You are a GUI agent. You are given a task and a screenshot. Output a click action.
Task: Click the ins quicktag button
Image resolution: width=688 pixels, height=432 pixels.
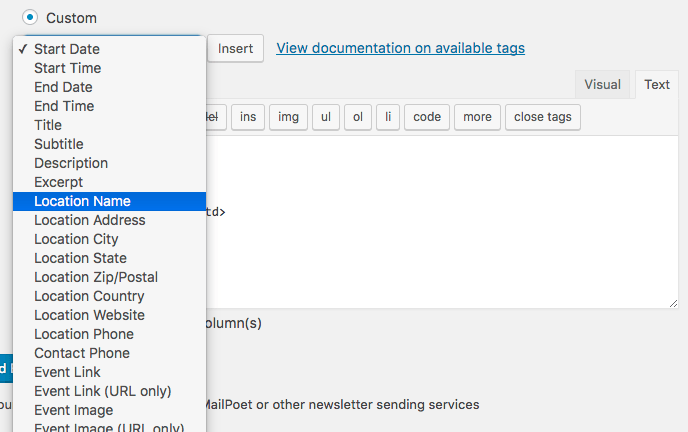(x=248, y=117)
